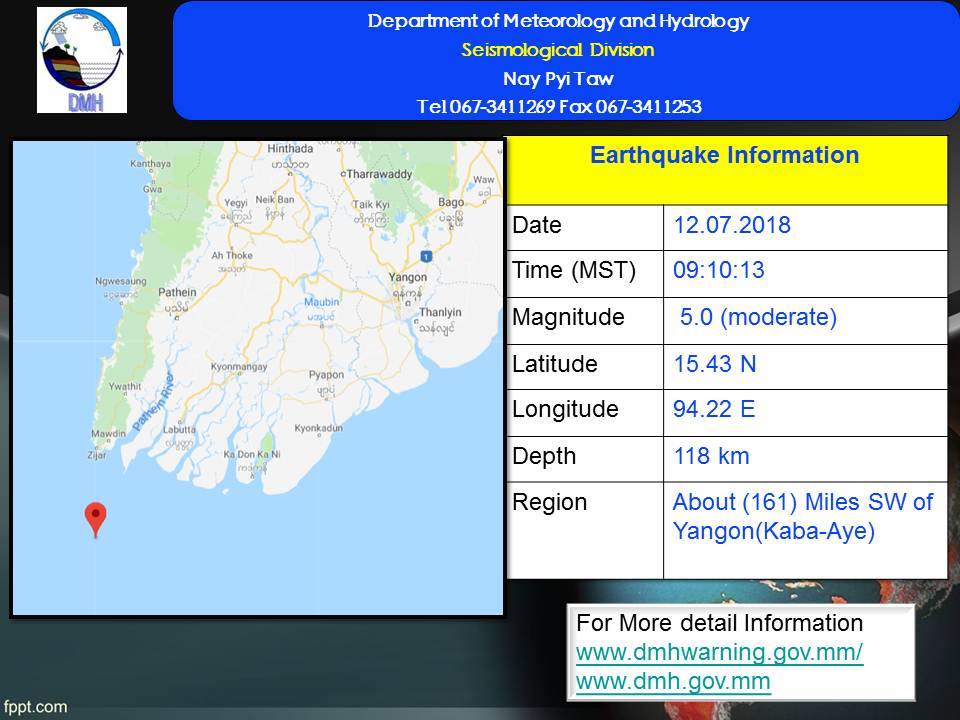Click the Tel 067-3411269 Fax line

559,107
